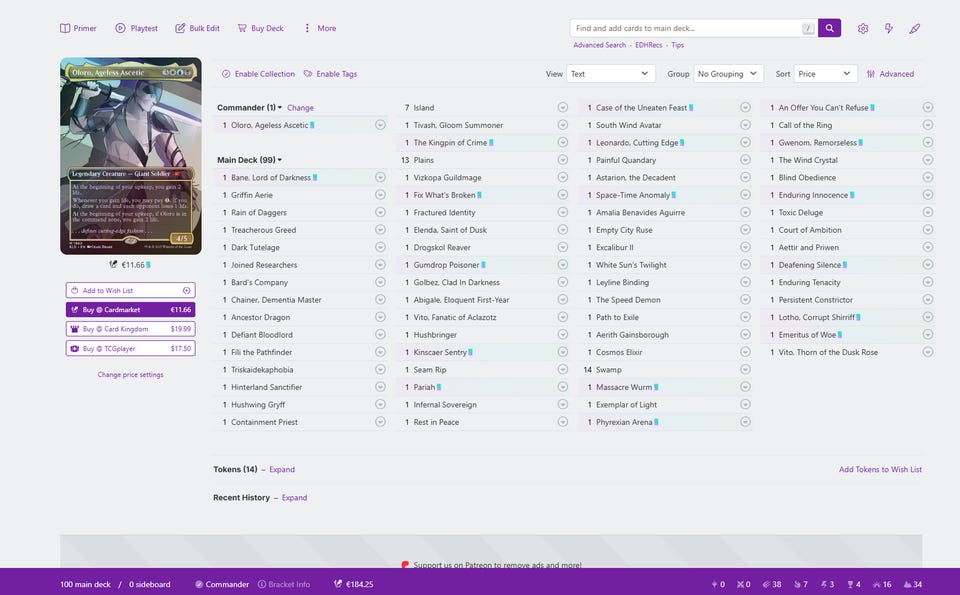This screenshot has height=595, width=960.
Task: Open Bulk Edit
Action: (197, 28)
